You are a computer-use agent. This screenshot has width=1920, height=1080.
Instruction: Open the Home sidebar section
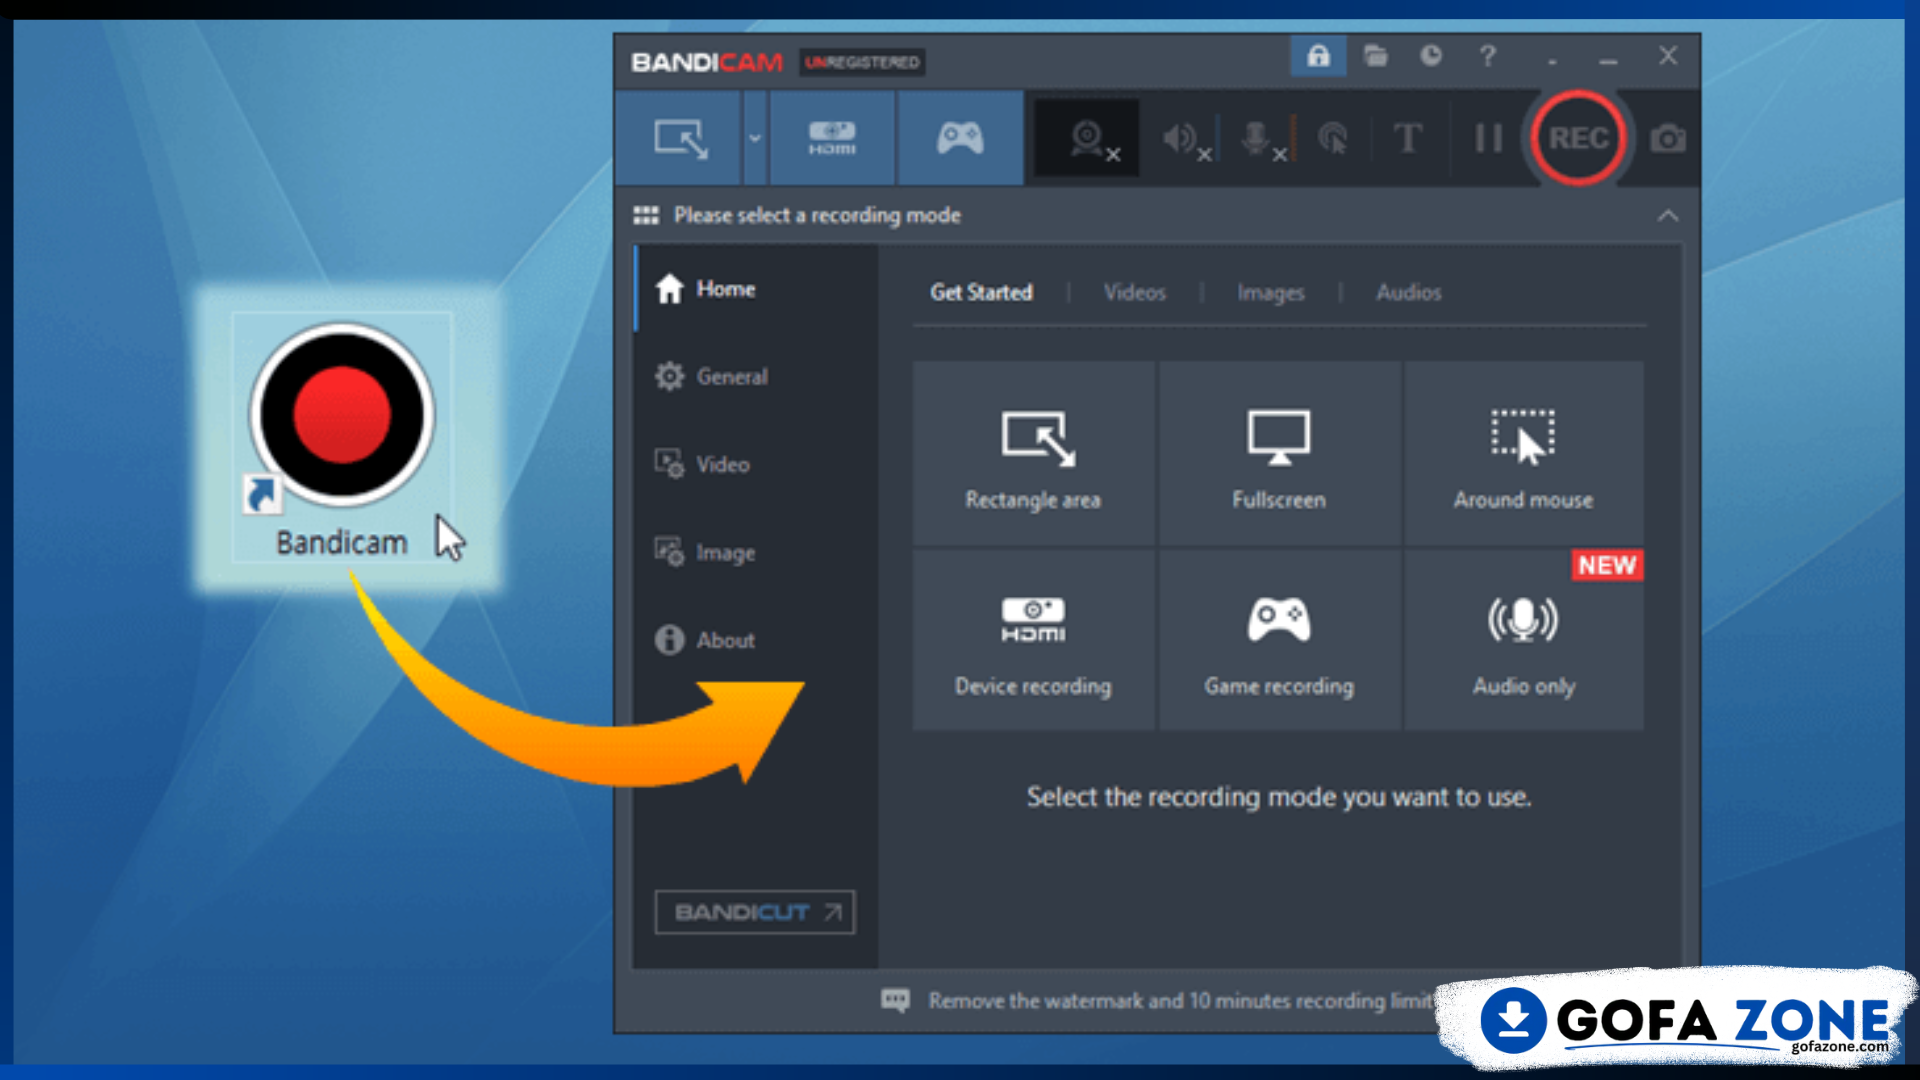(x=756, y=289)
